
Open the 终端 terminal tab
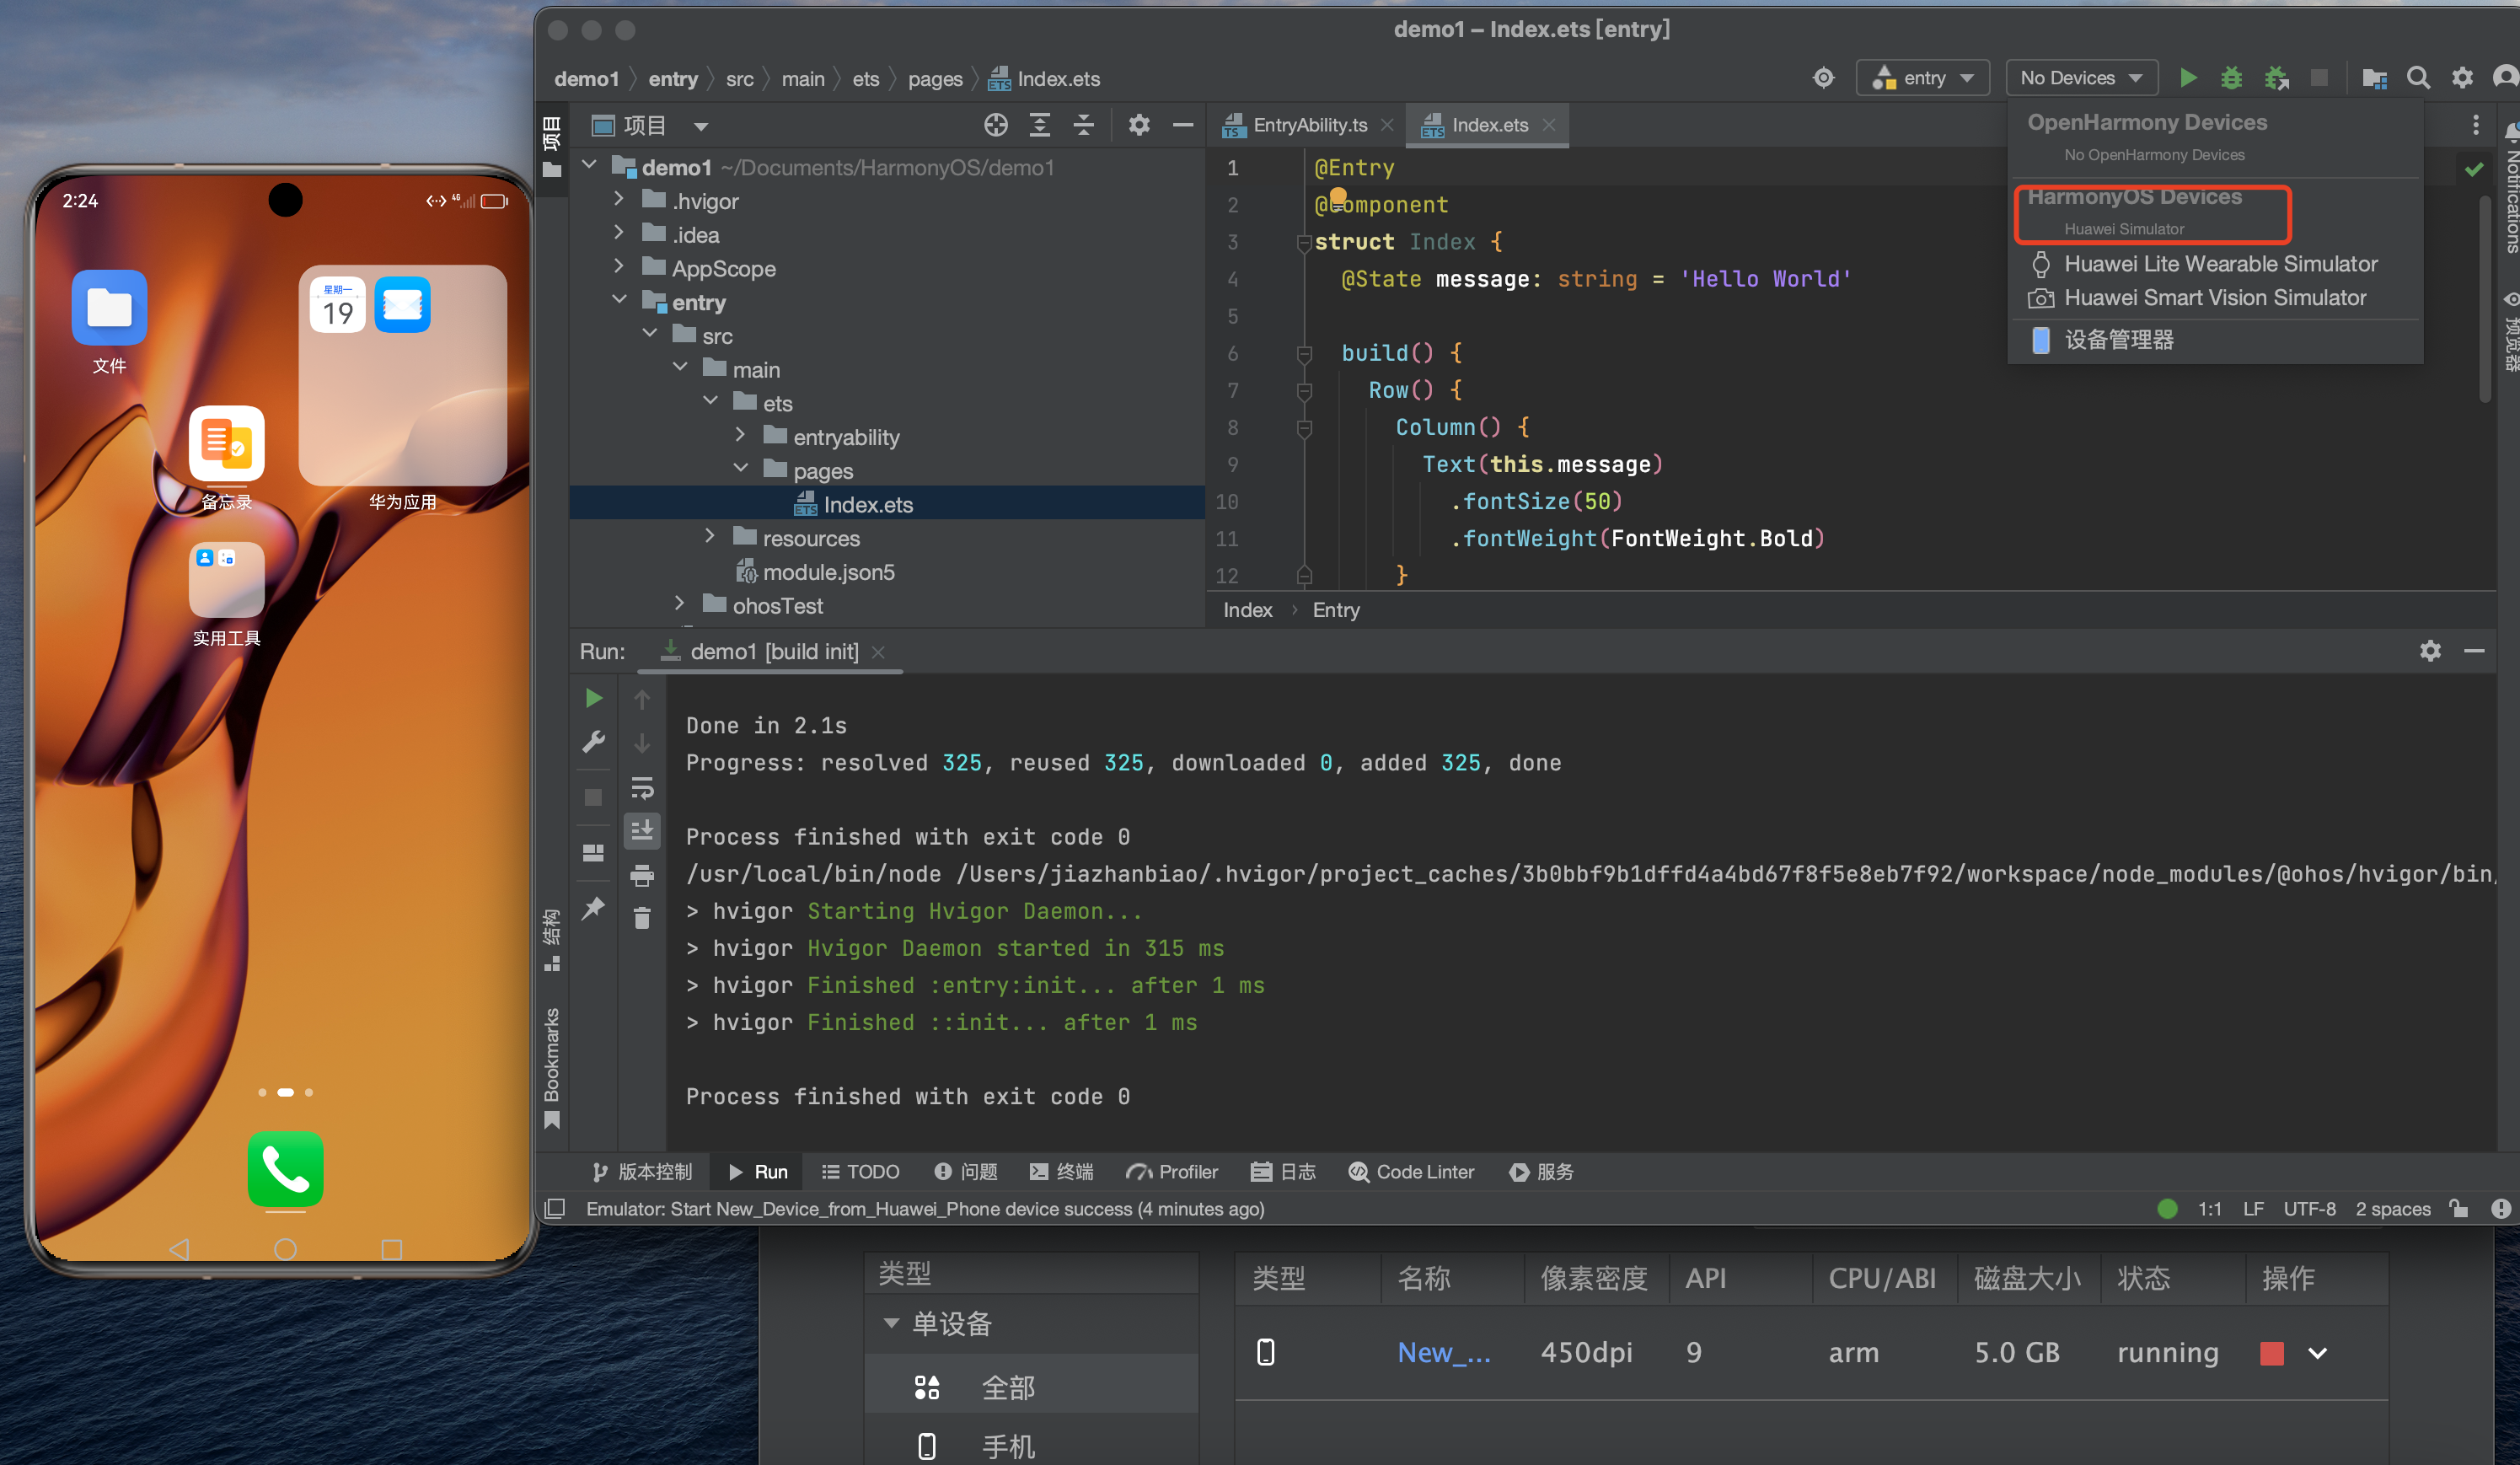click(x=1061, y=1171)
